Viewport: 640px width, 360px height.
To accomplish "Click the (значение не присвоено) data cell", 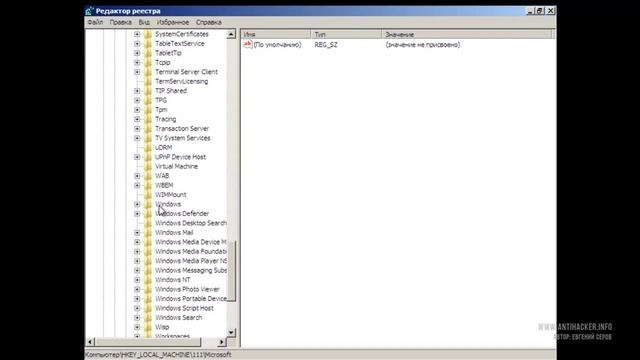I will tap(422, 44).
